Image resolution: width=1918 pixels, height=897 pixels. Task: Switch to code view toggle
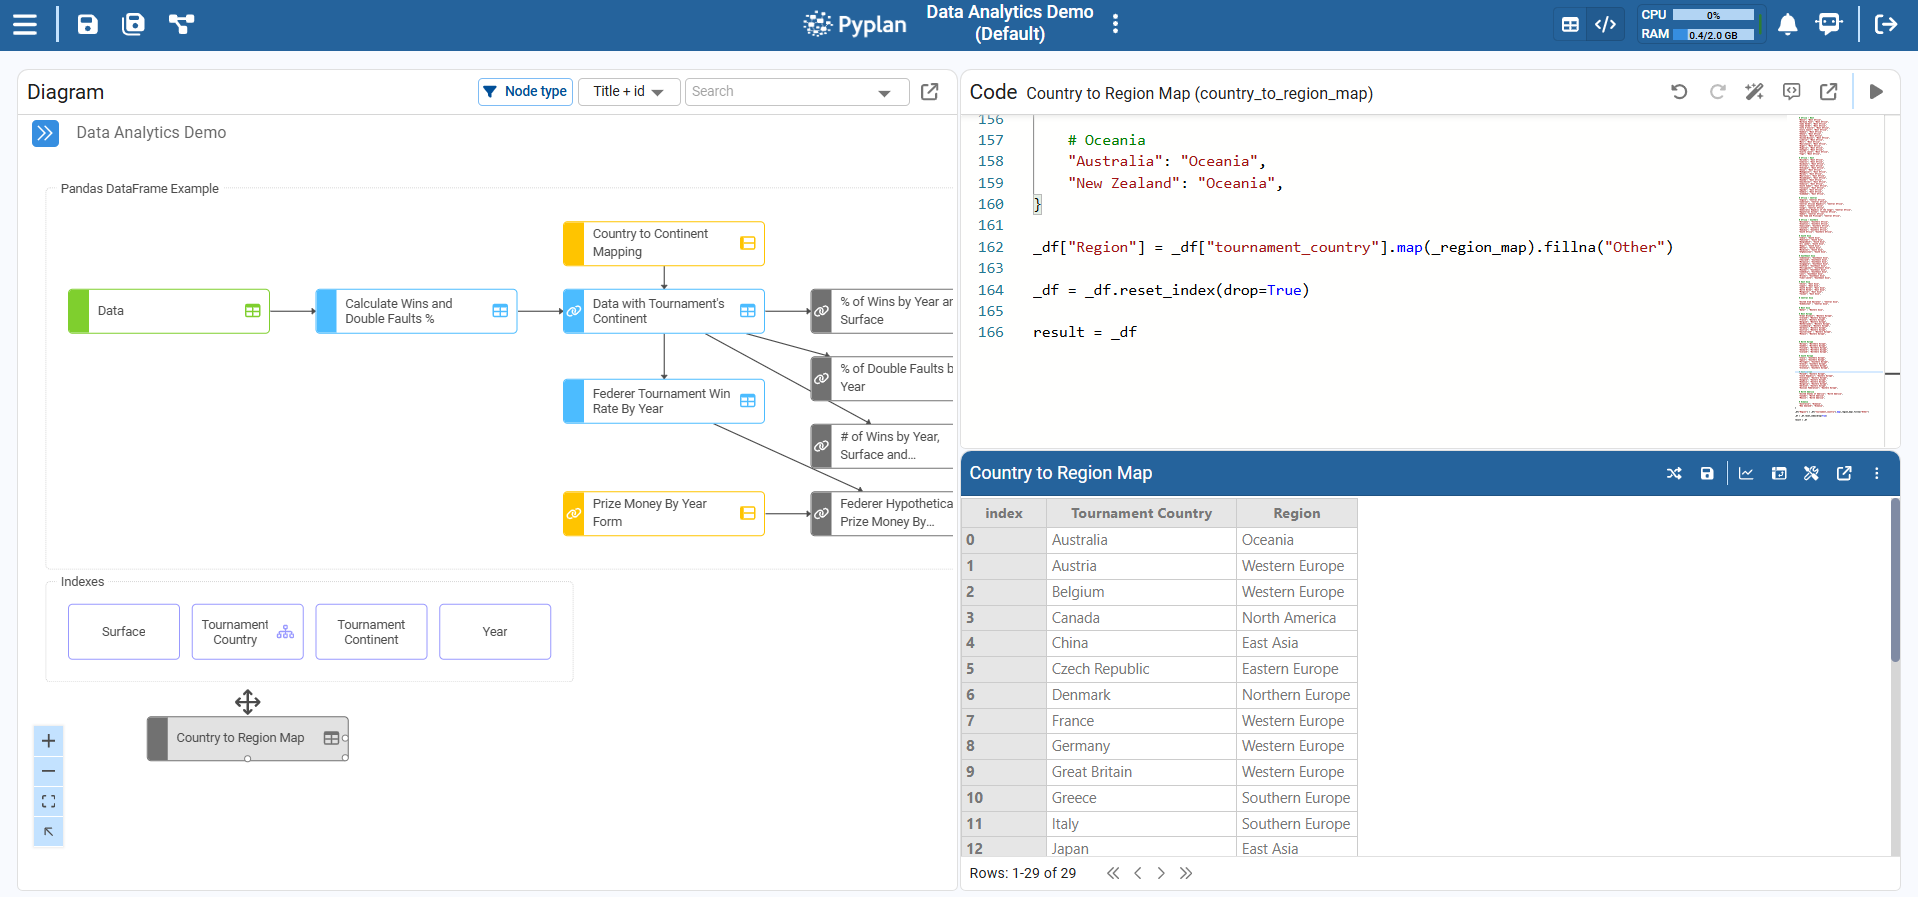[1605, 24]
